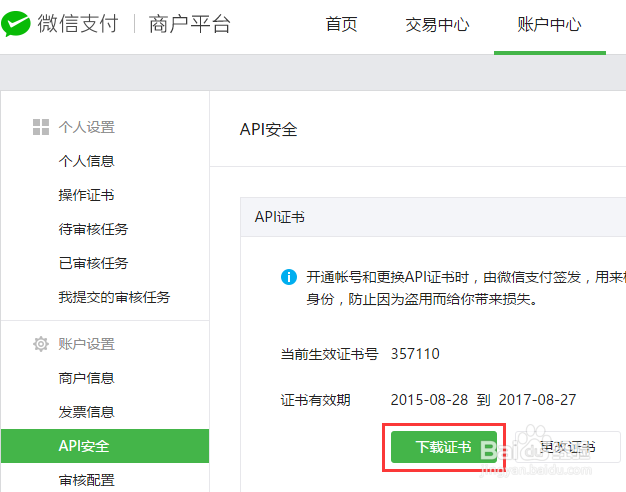Click the 微信支付 brand text
626x492 pixels.
pos(78,24)
